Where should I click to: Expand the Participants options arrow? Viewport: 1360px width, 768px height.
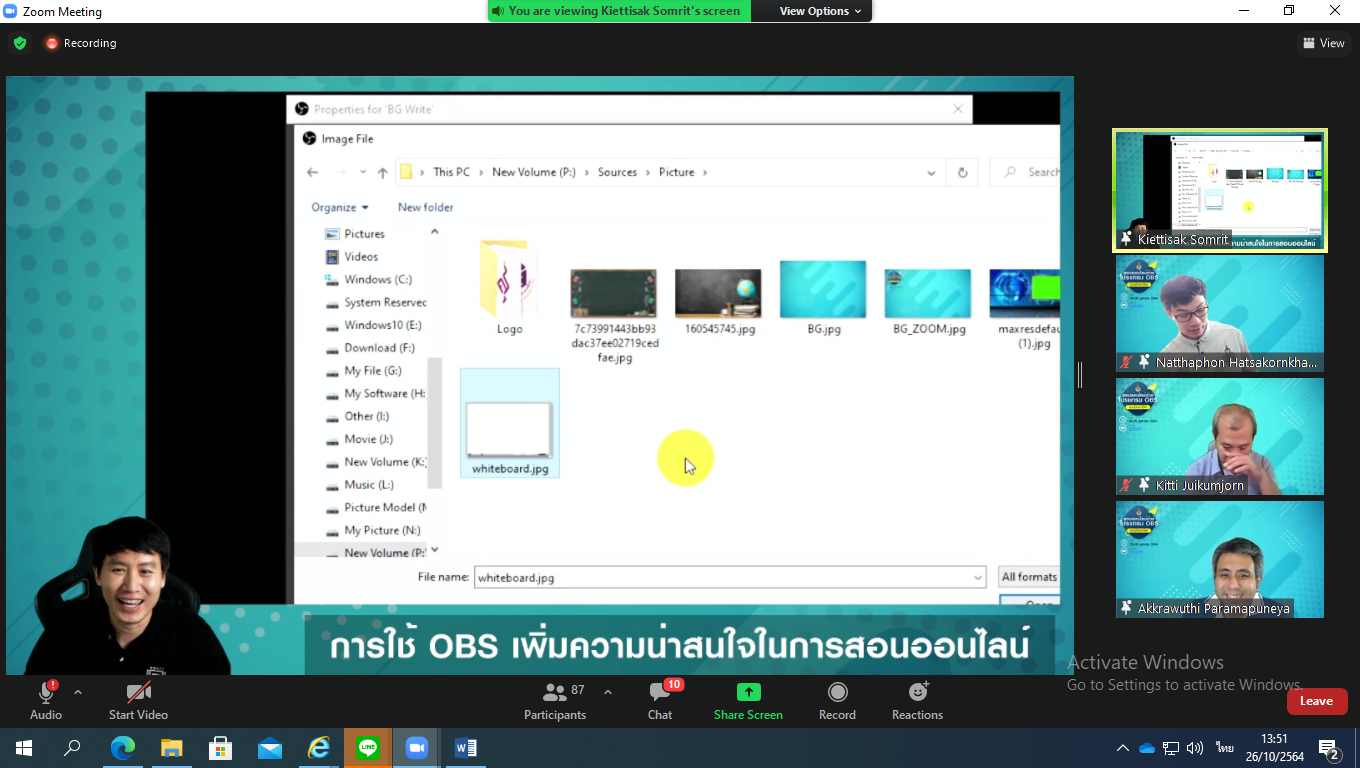607,692
